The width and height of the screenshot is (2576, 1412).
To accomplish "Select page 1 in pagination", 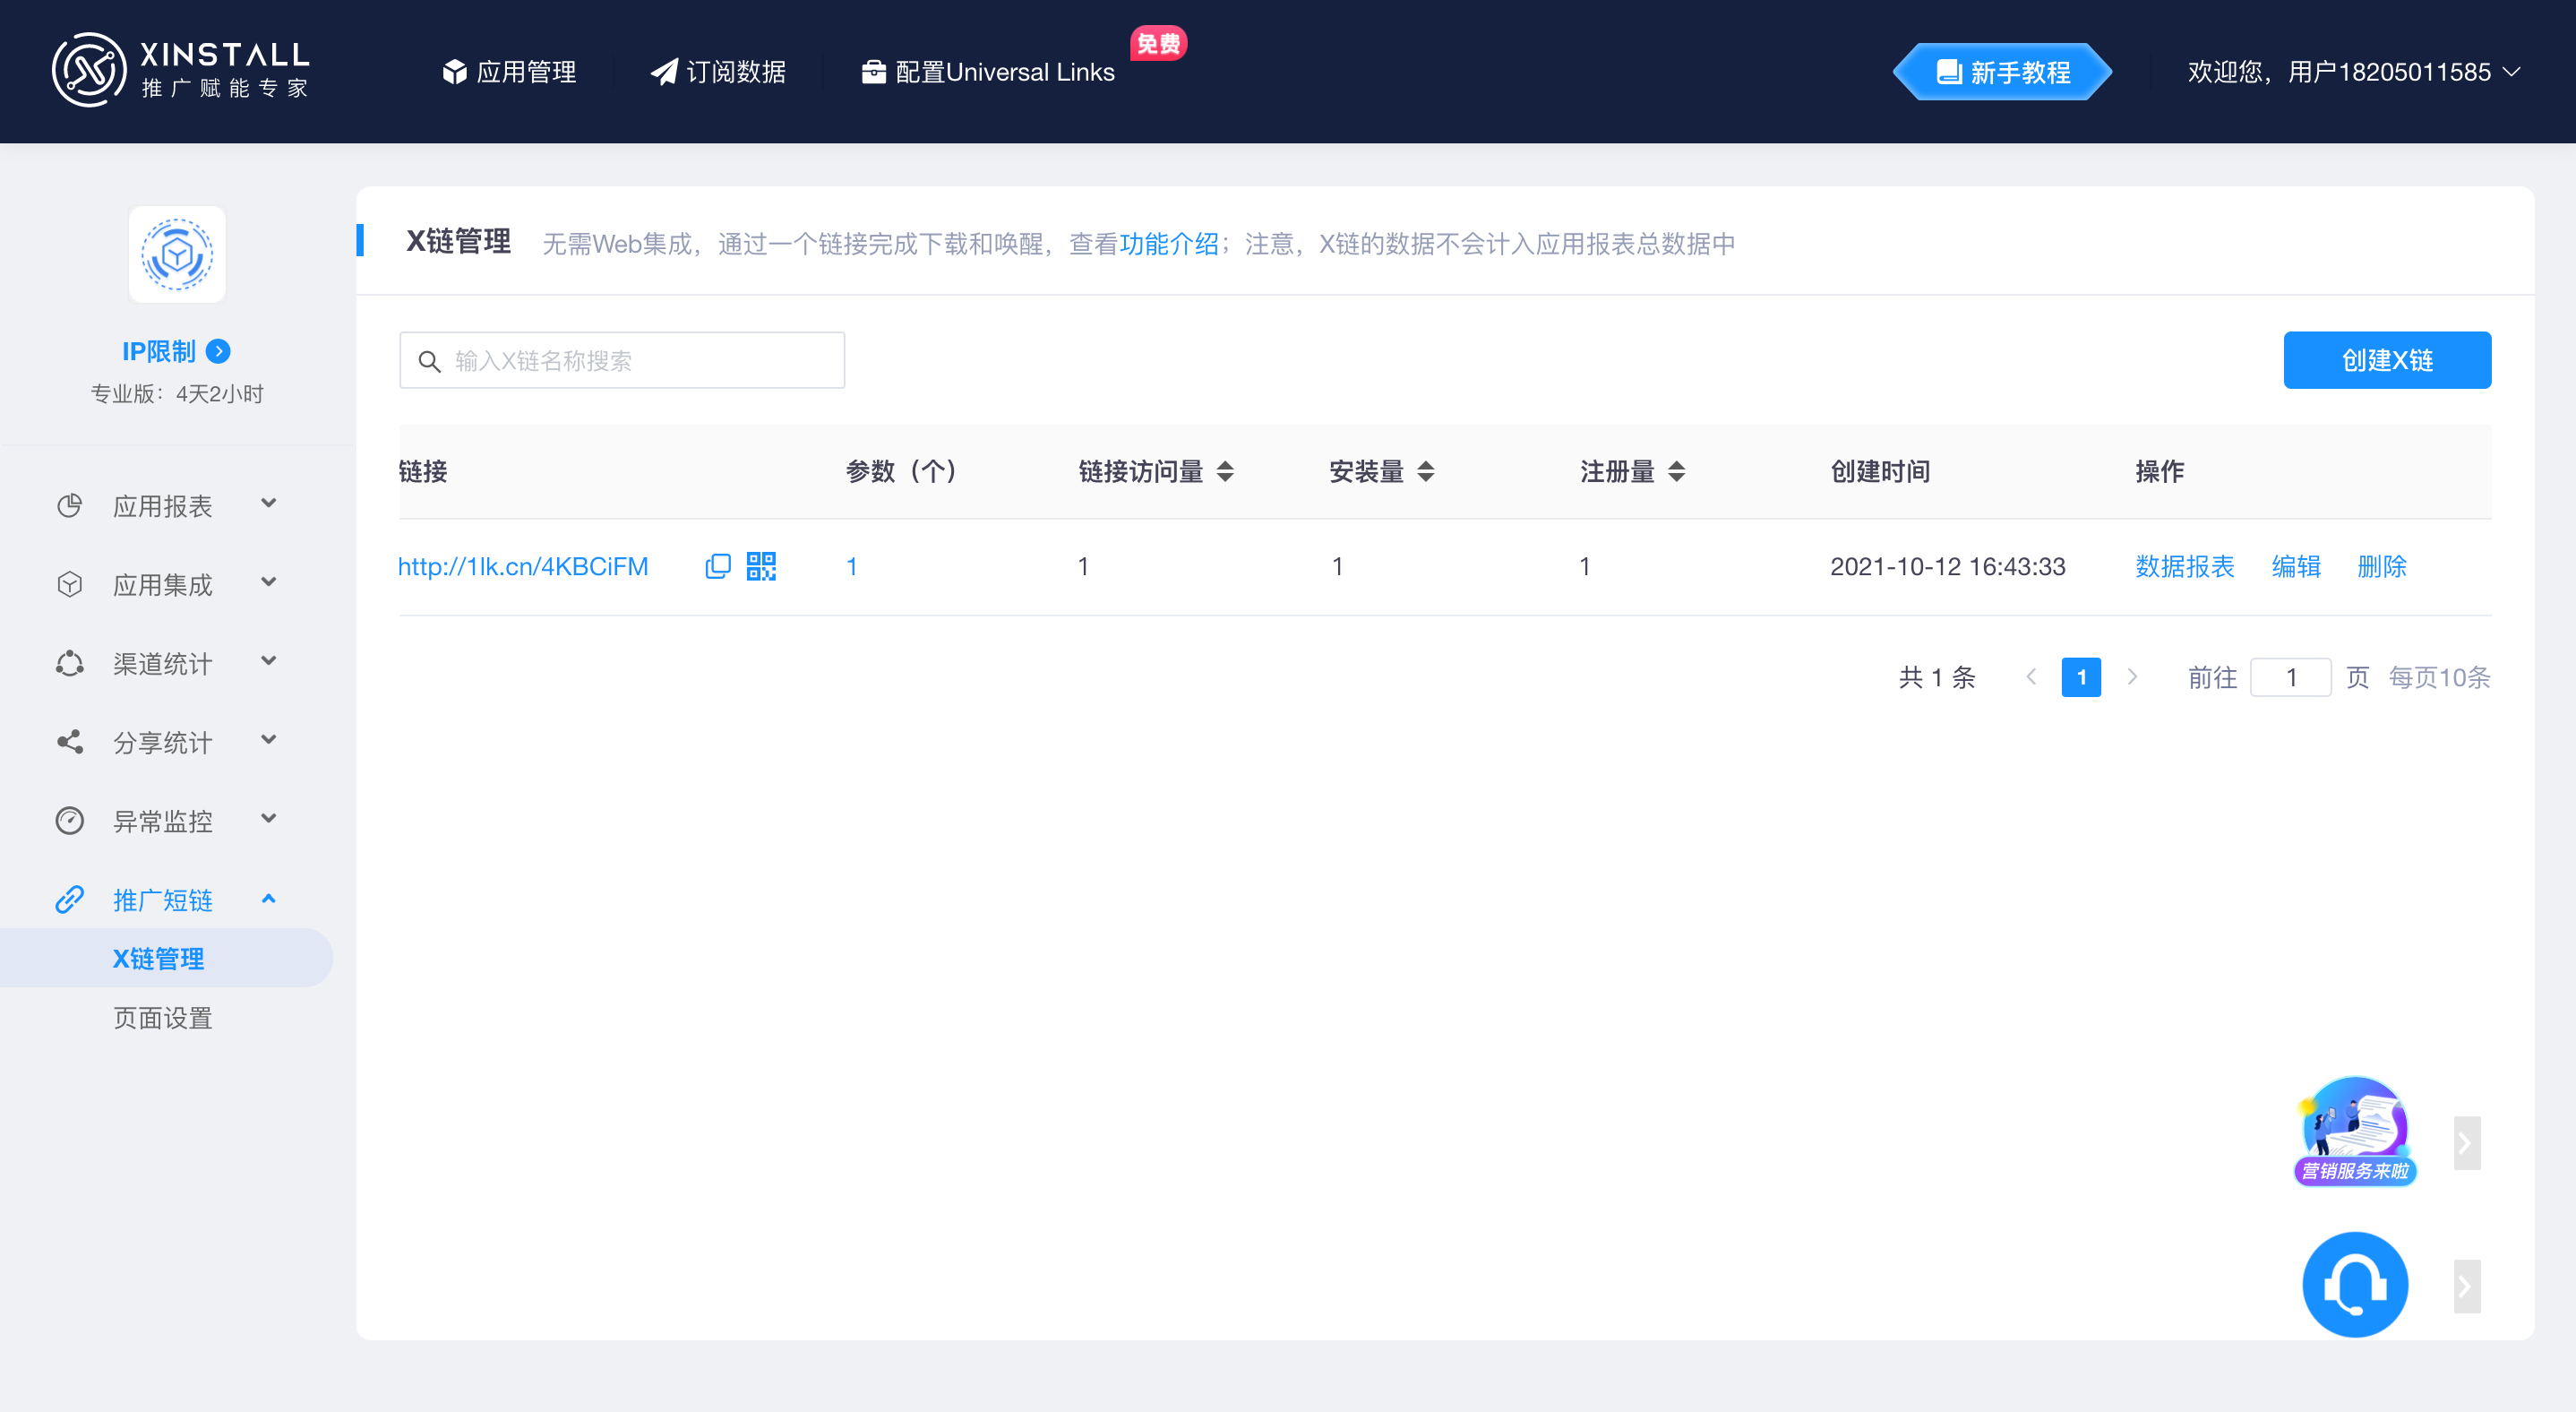I will 2081,677.
